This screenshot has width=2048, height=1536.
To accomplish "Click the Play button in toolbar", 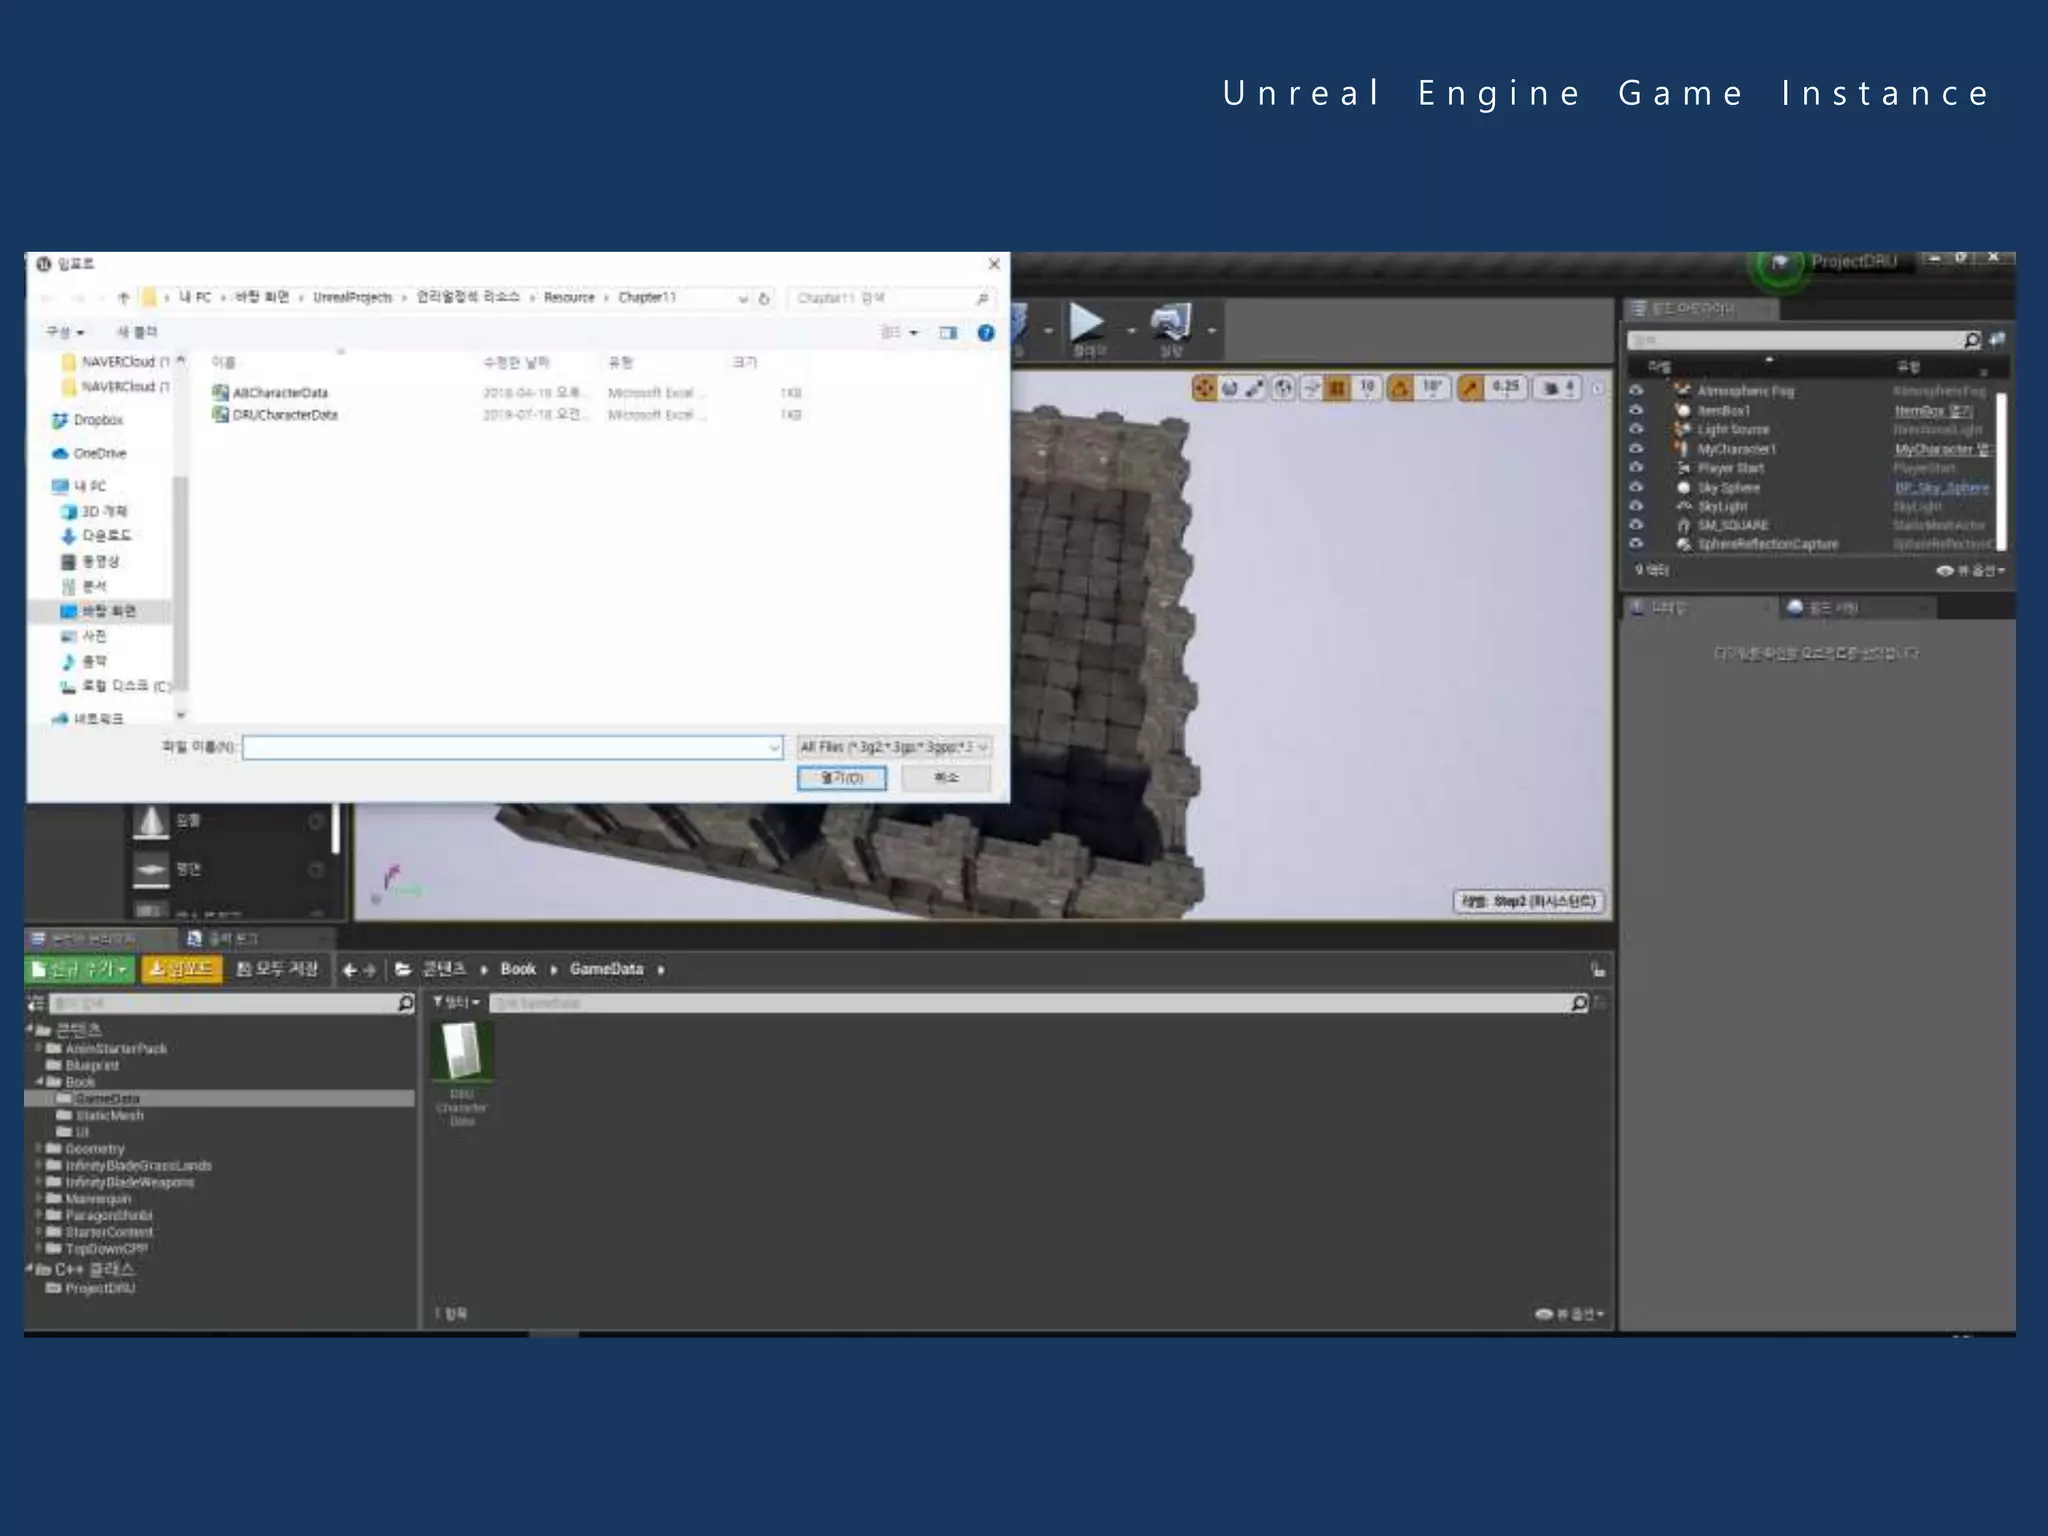I will [1087, 324].
